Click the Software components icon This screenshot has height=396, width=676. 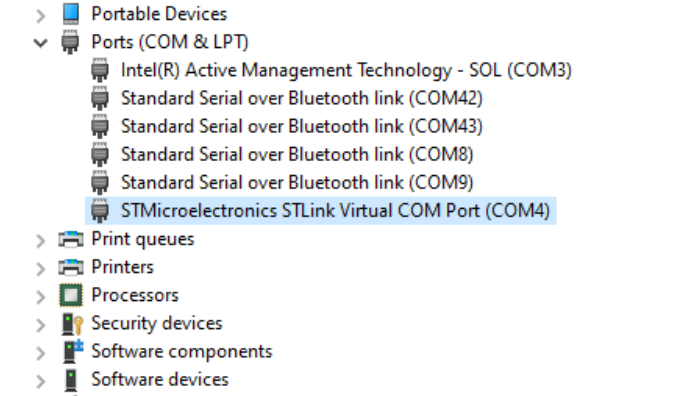click(x=72, y=352)
